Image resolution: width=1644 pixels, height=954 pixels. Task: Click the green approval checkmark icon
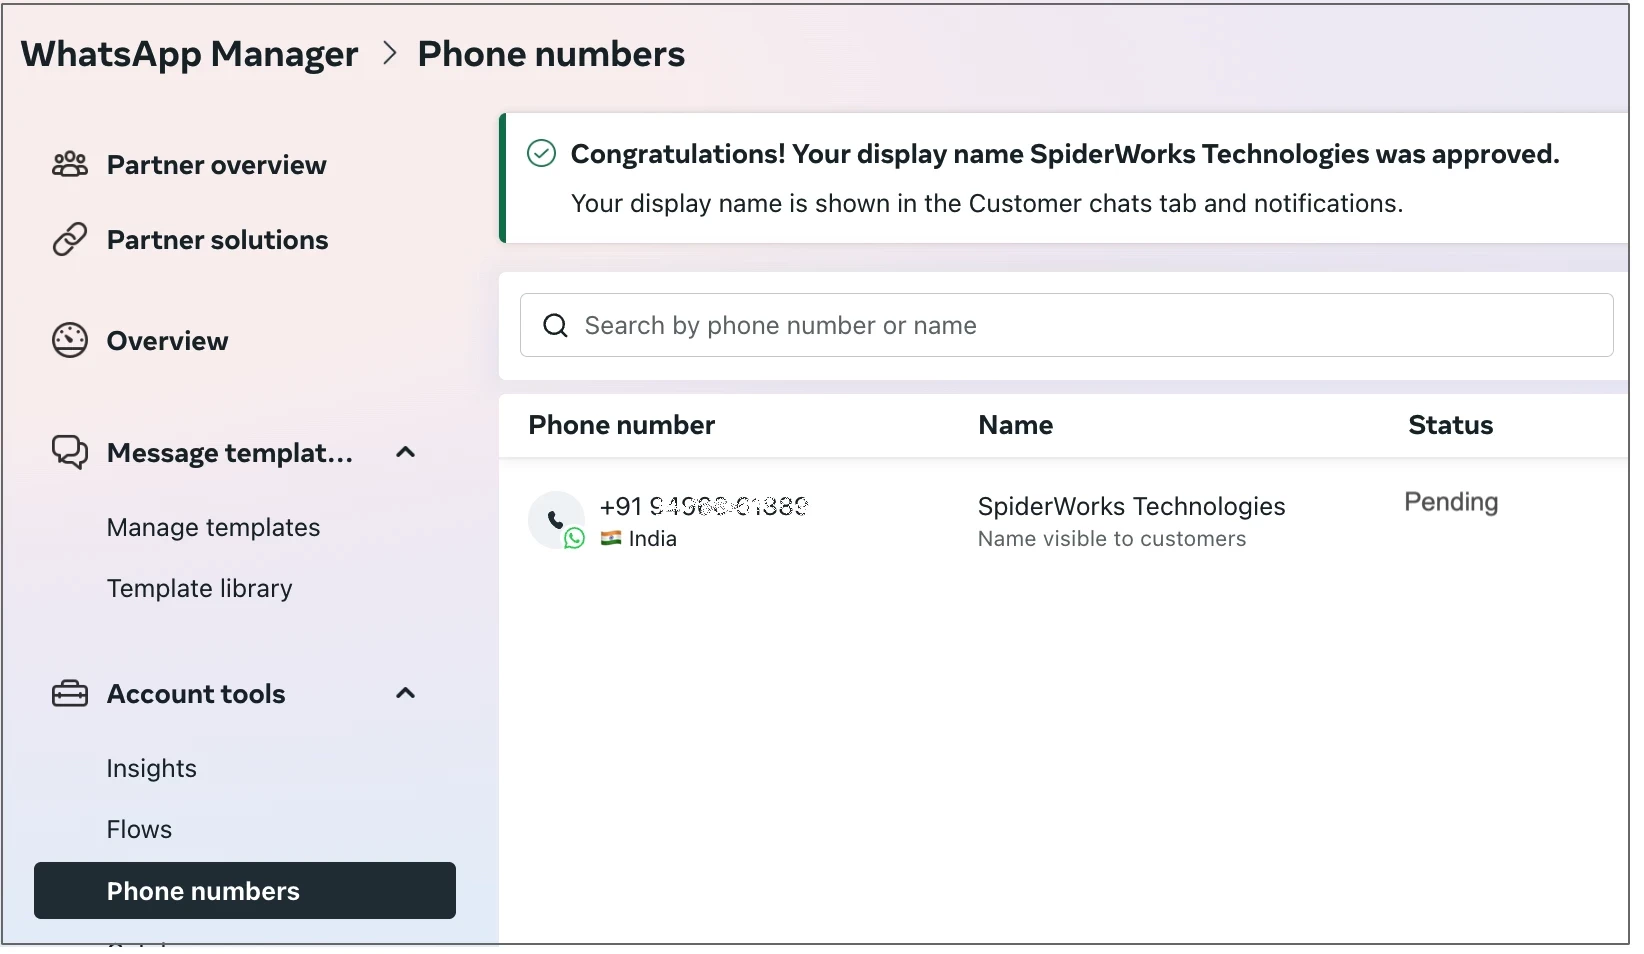pyautogui.click(x=540, y=153)
